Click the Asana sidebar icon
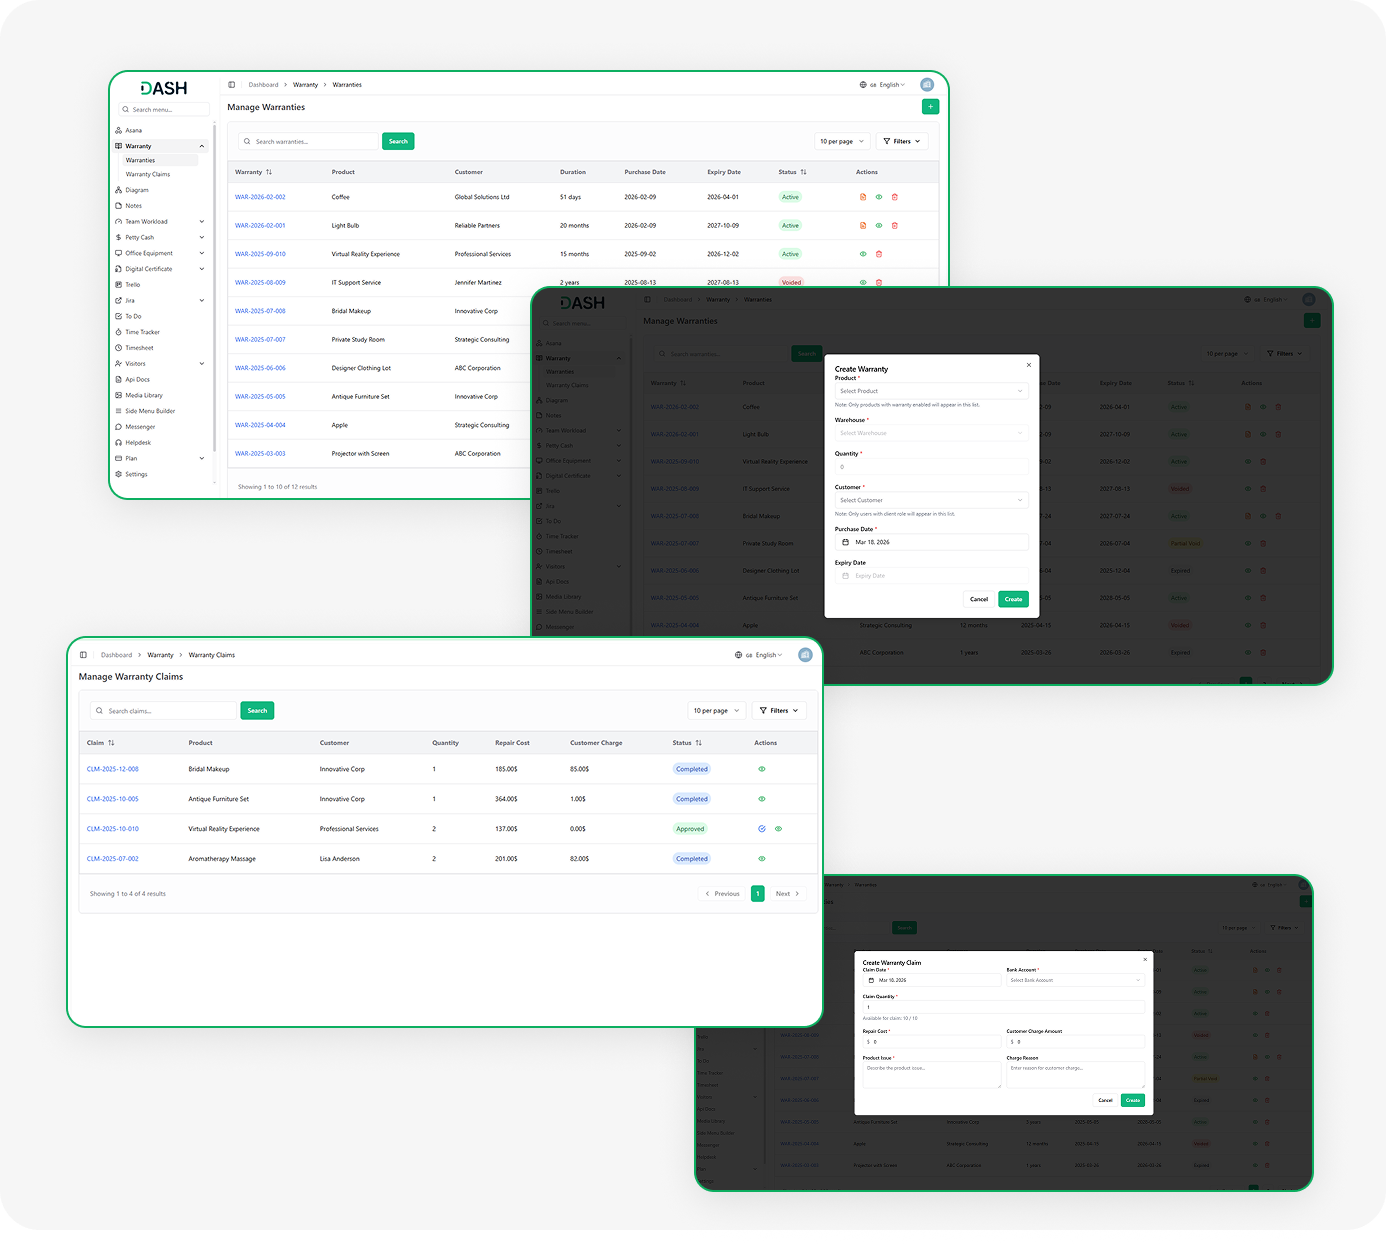 tap(119, 130)
